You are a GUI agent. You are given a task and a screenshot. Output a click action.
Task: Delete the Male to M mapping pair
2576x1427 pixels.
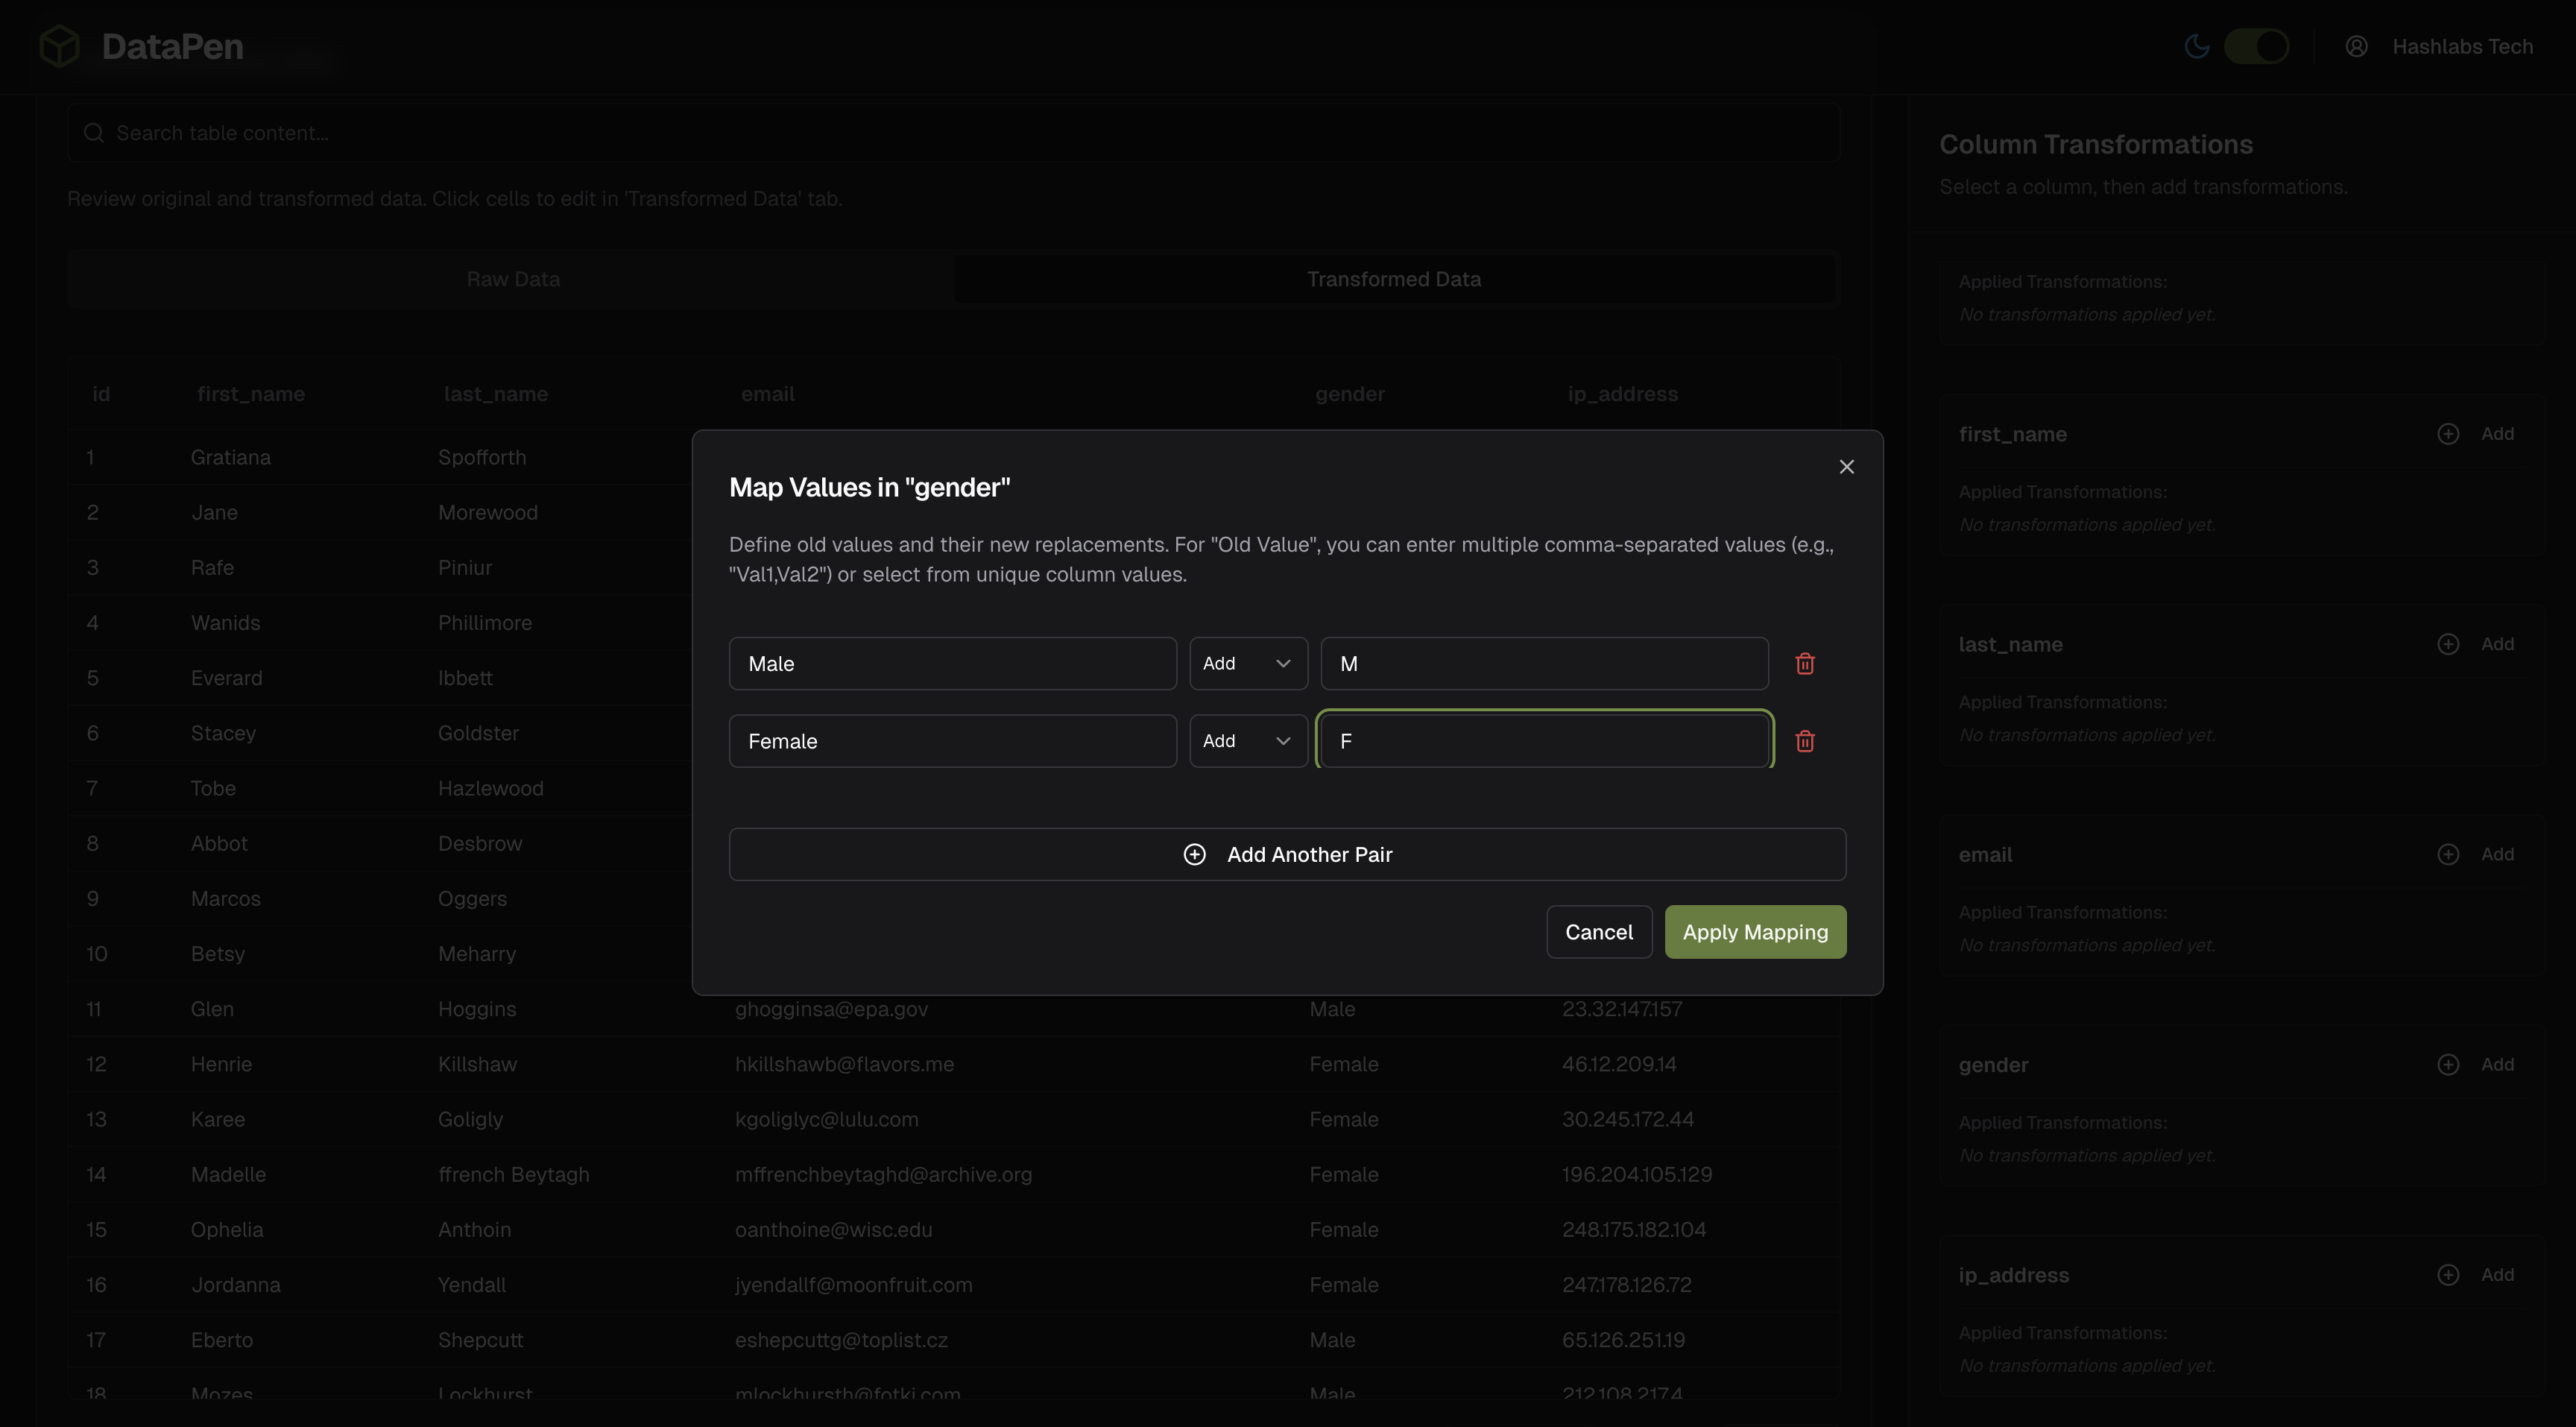point(1804,664)
